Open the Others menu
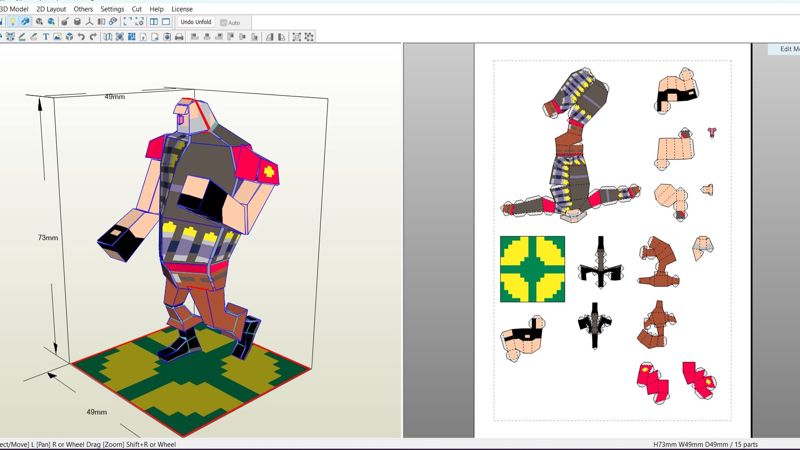800x450 pixels. 83,9
